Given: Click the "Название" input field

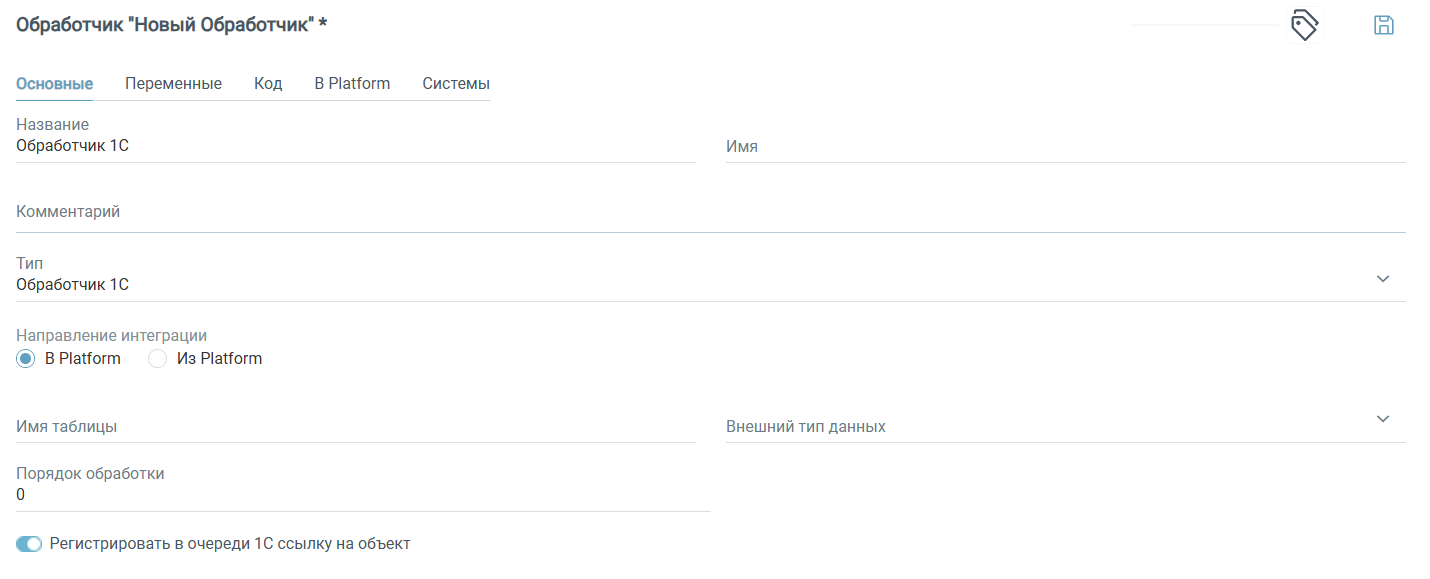Looking at the screenshot, I should (x=355, y=146).
